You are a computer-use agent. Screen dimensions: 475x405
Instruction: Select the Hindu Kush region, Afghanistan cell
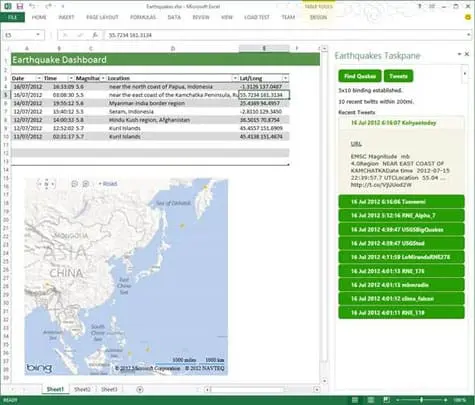coord(172,120)
